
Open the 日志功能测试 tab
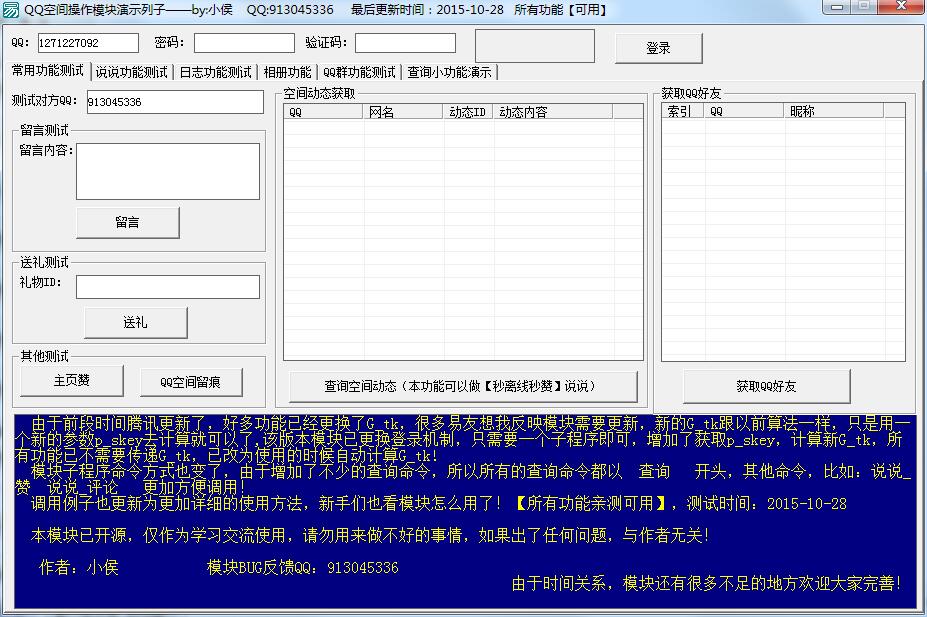coord(215,72)
